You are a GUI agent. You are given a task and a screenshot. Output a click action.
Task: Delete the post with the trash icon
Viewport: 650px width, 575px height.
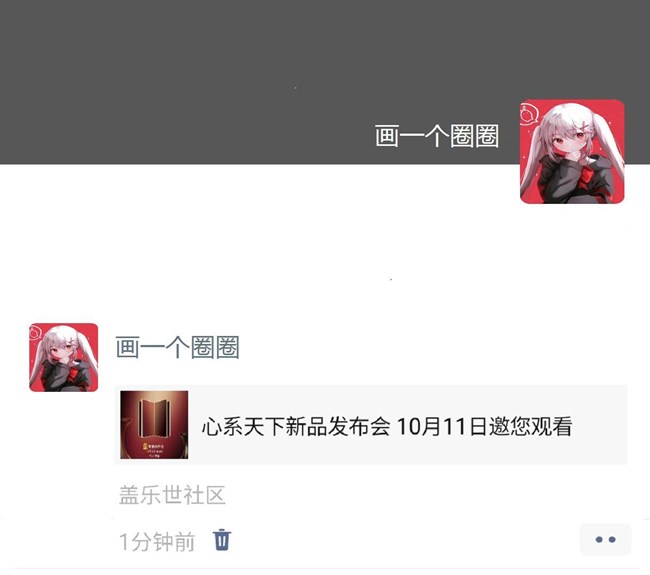pyautogui.click(x=222, y=540)
